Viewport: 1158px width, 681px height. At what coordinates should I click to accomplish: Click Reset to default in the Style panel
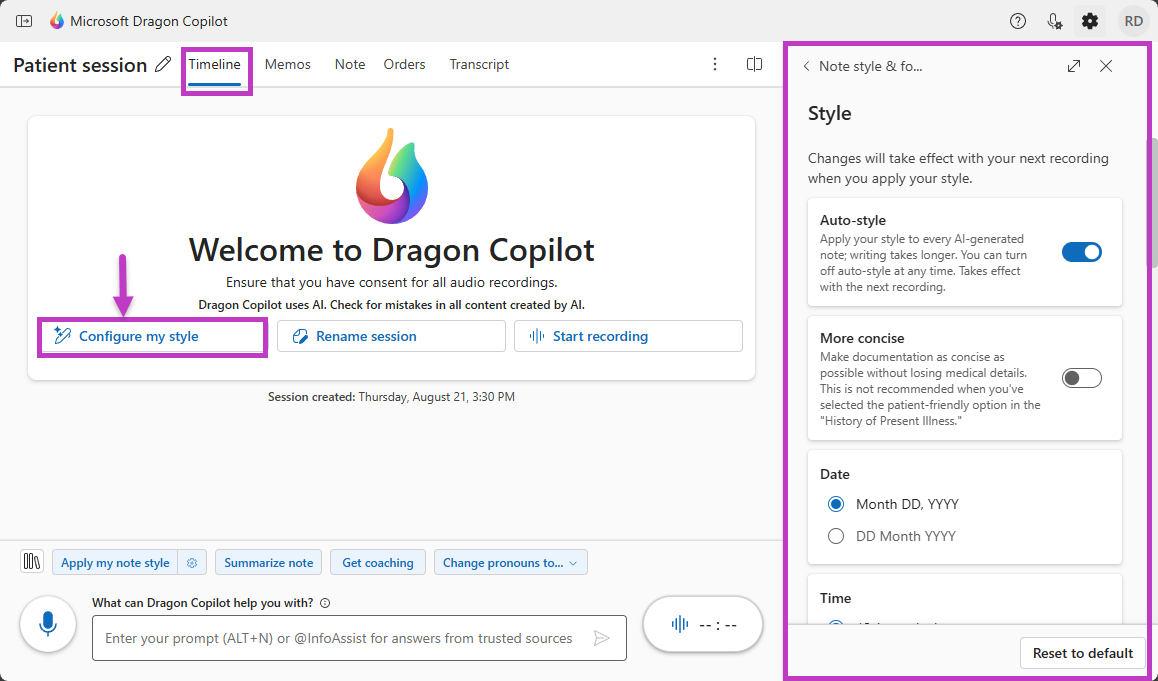[1082, 653]
